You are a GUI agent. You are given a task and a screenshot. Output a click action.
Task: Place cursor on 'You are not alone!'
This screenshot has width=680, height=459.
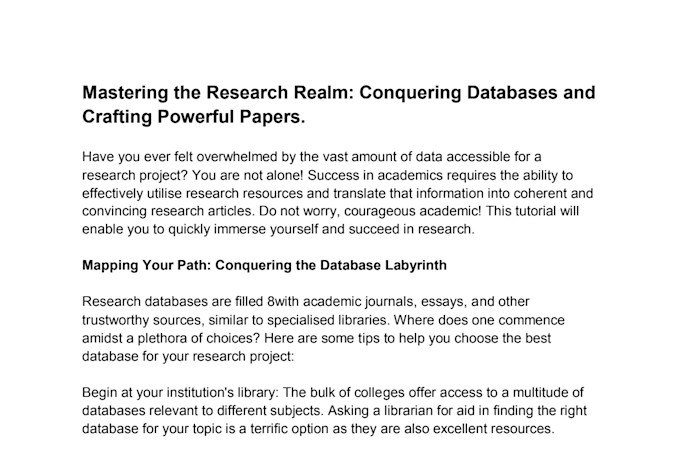tap(248, 175)
